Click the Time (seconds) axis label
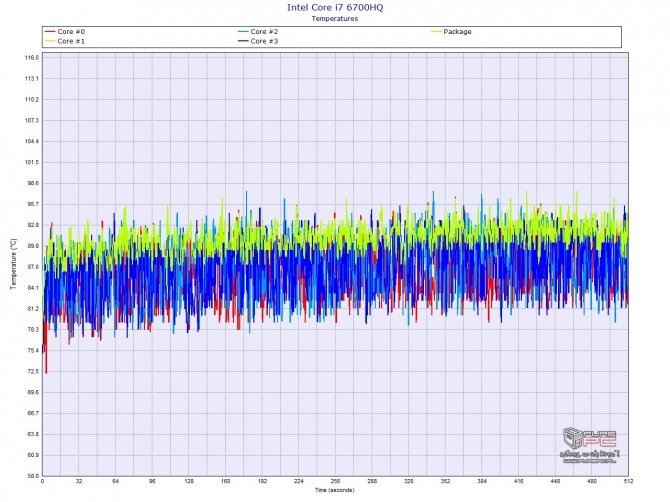670x502 pixels. (335, 490)
